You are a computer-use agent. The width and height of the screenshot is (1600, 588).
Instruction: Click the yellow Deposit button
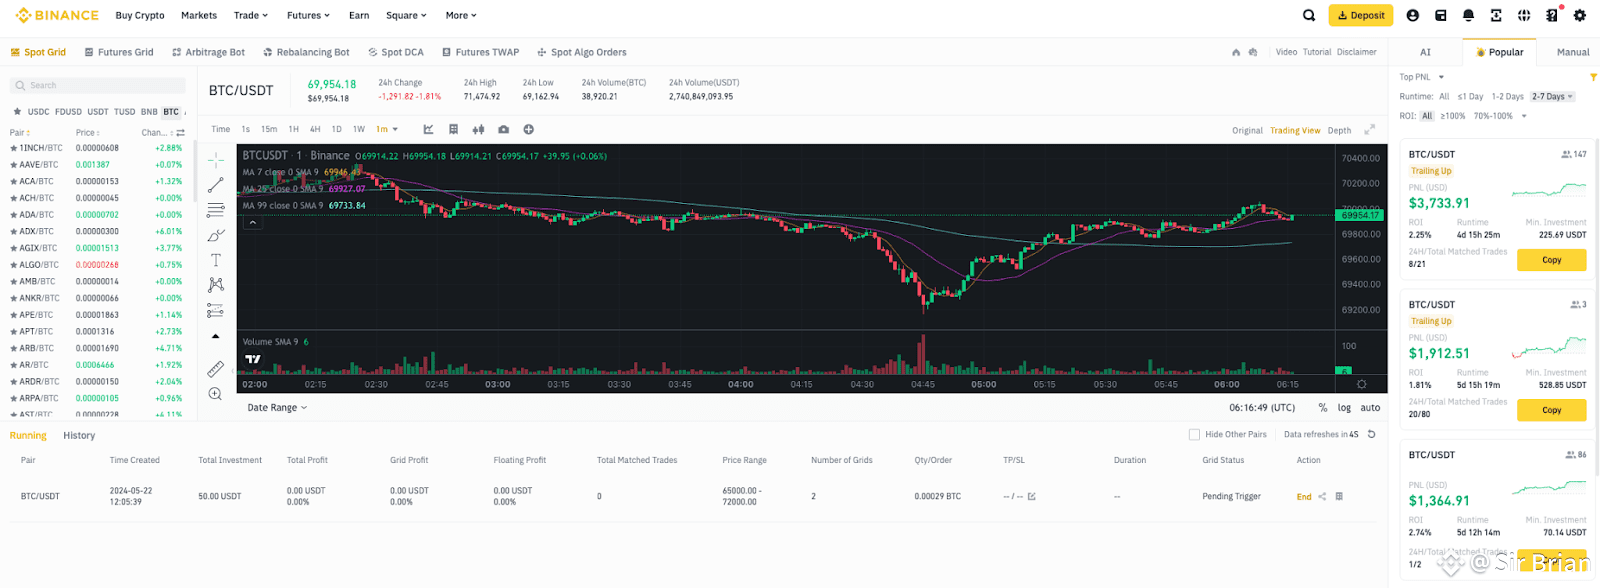point(1360,15)
